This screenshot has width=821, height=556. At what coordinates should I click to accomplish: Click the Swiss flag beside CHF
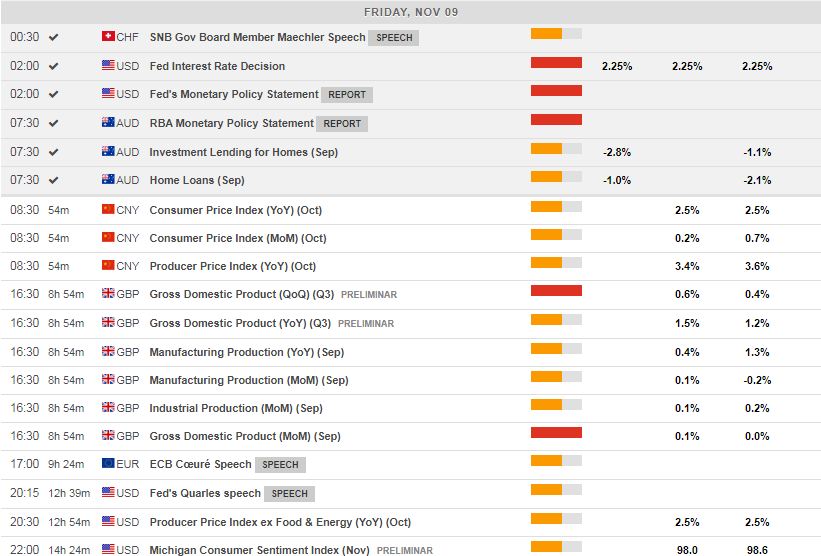tap(108, 37)
